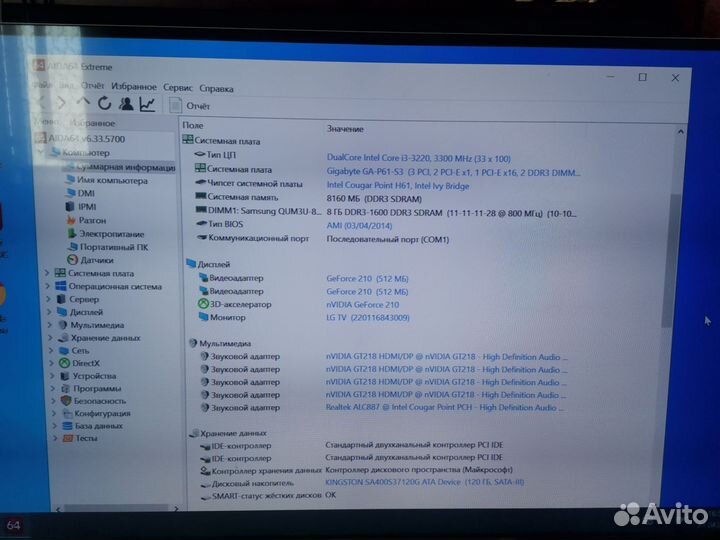Image resolution: width=720 pixels, height=540 pixels.
Task: Click the vertical scrollbar of details pane
Action: [670, 260]
